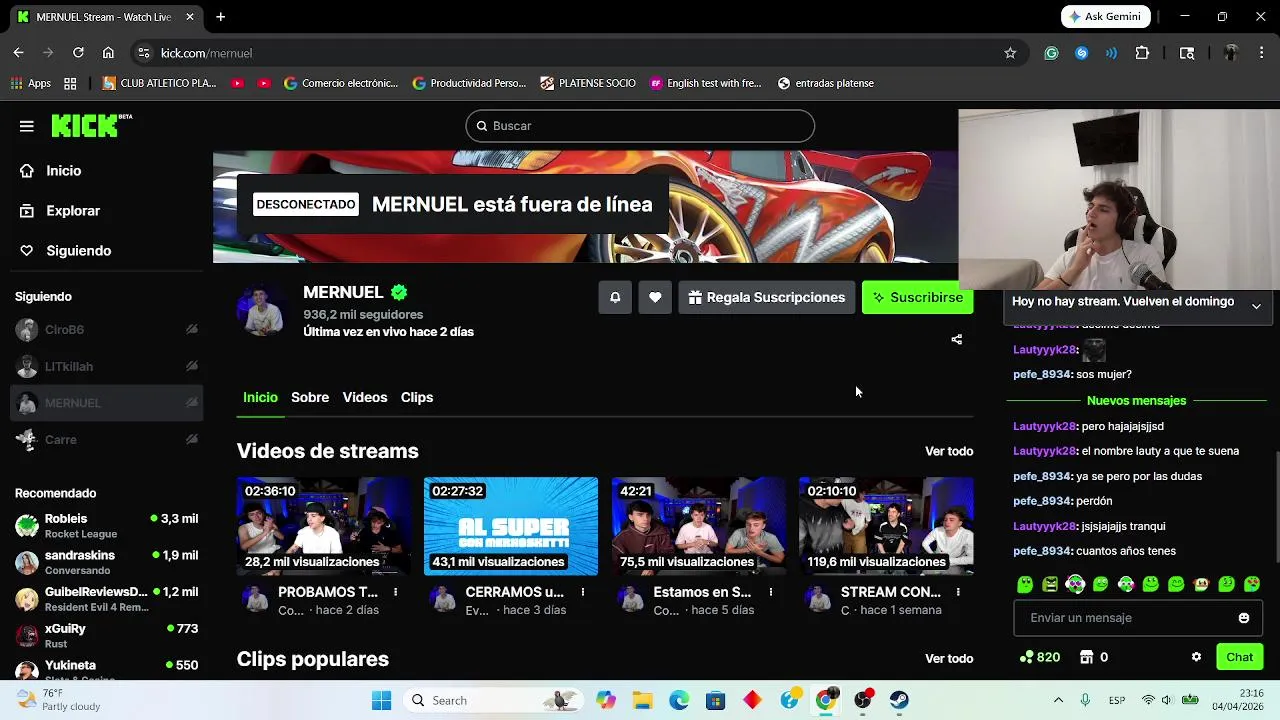Toggle notifications for LITkillah in Siguiendo
Viewport: 1280px width, 720px height.
coord(191,366)
